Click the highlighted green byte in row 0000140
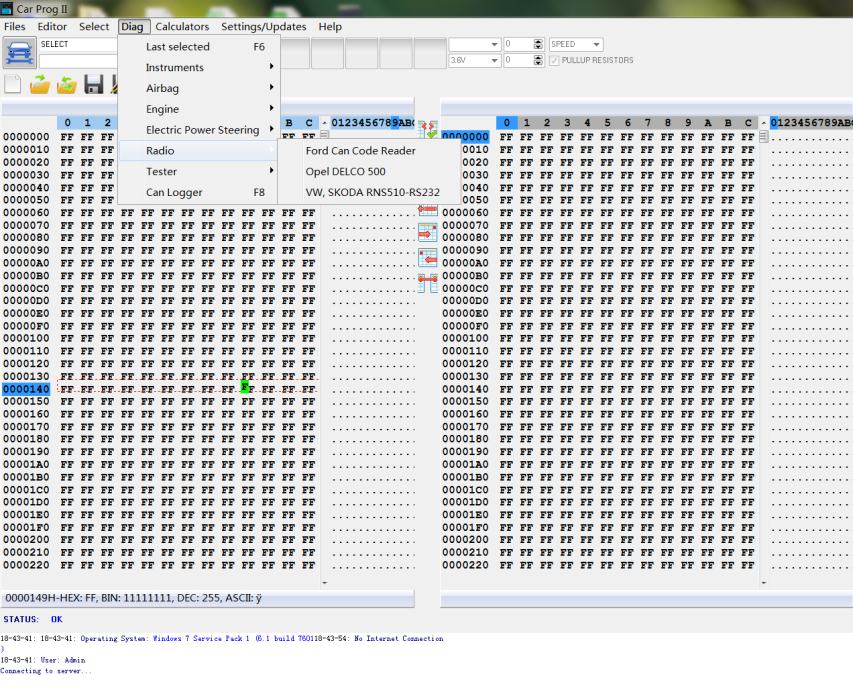 pos(245,388)
